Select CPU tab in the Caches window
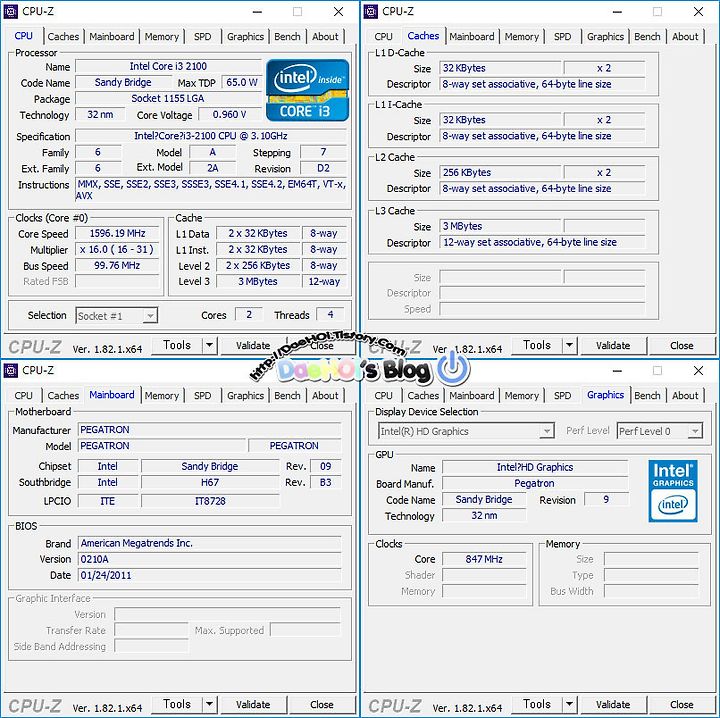720x718 pixels. (x=383, y=36)
